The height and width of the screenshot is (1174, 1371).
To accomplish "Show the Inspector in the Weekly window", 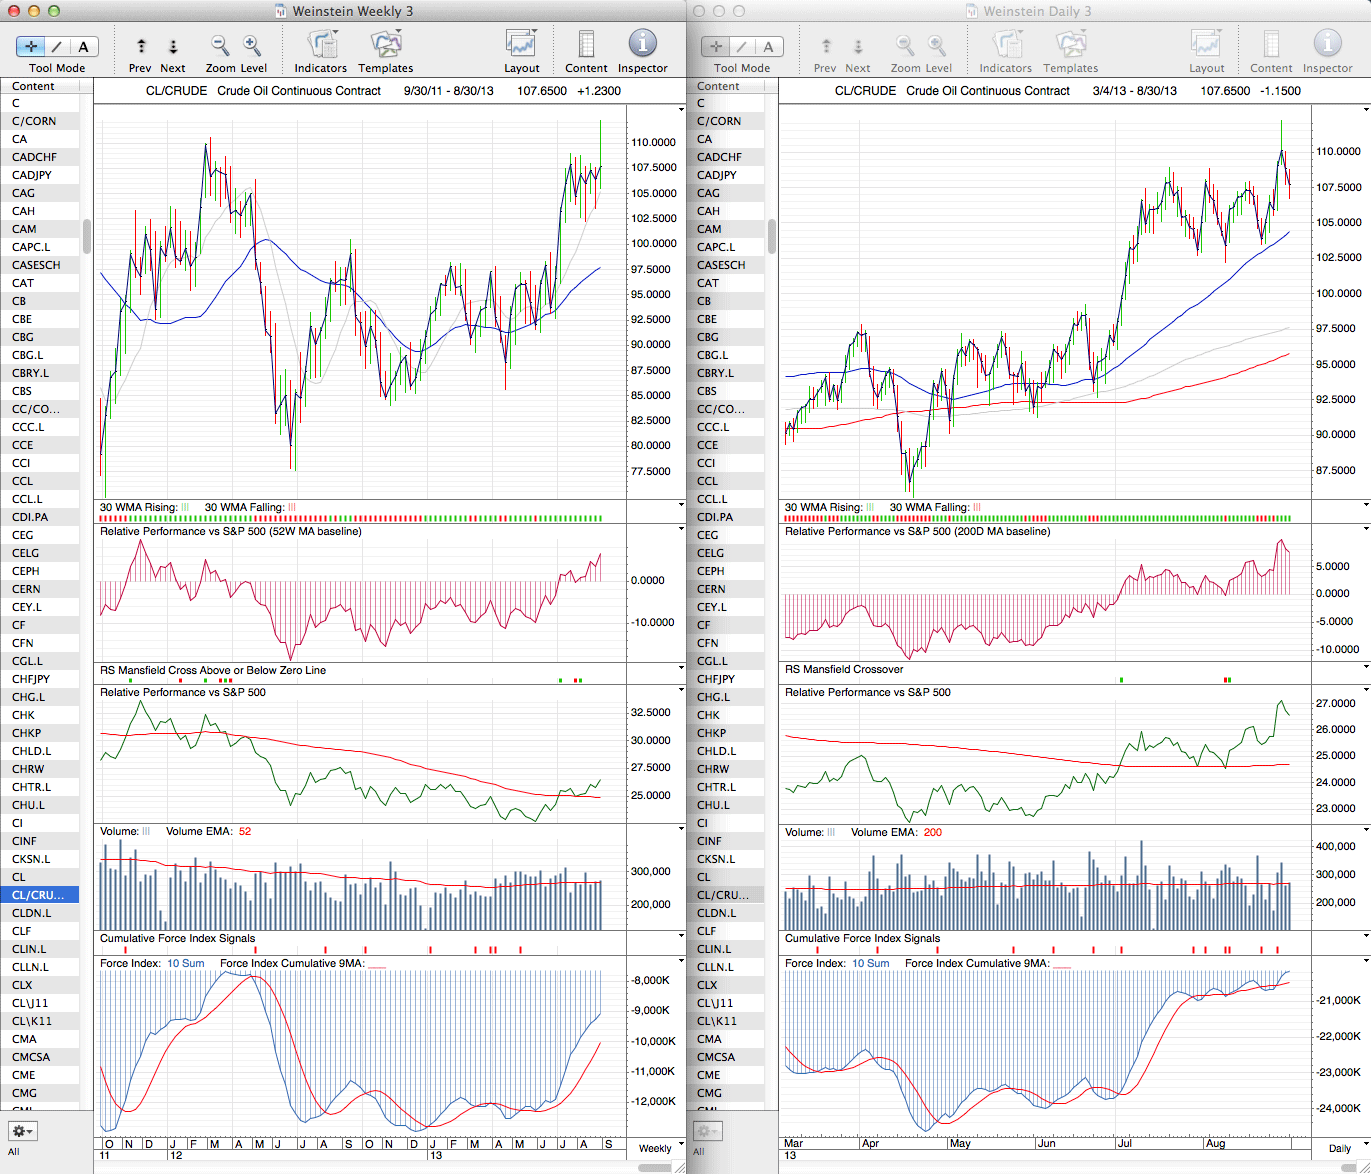I will point(642,46).
